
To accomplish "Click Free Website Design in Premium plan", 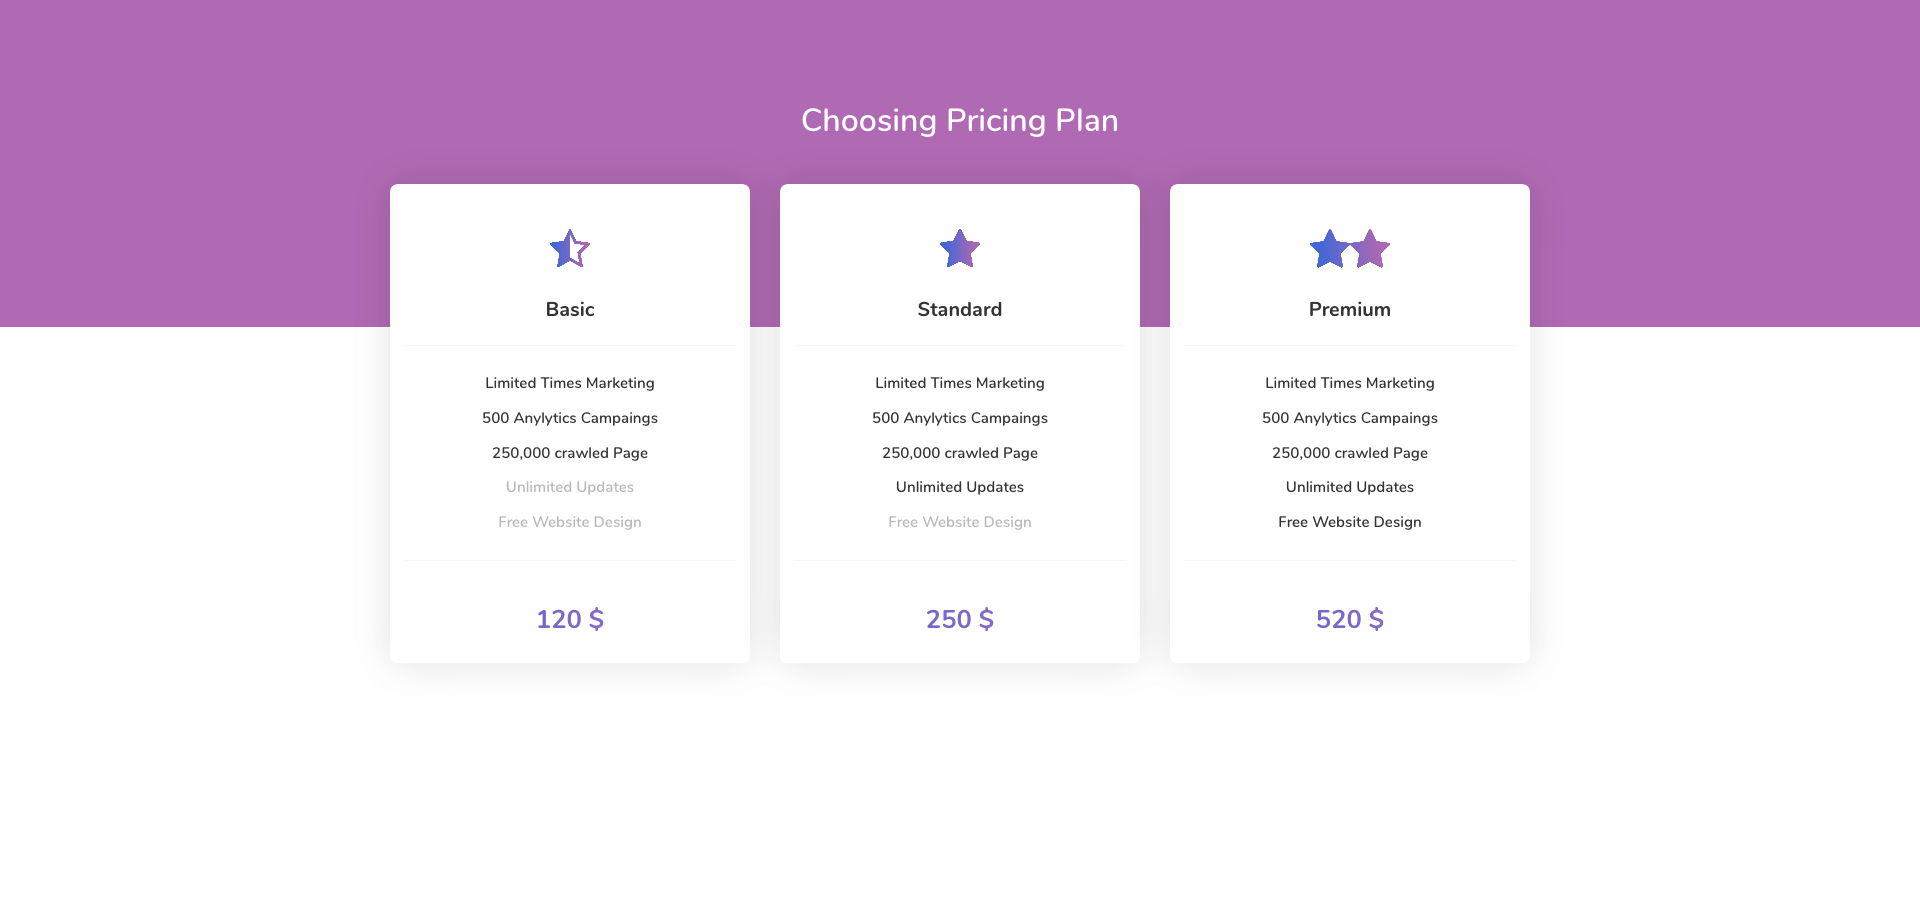I will click(1350, 522).
